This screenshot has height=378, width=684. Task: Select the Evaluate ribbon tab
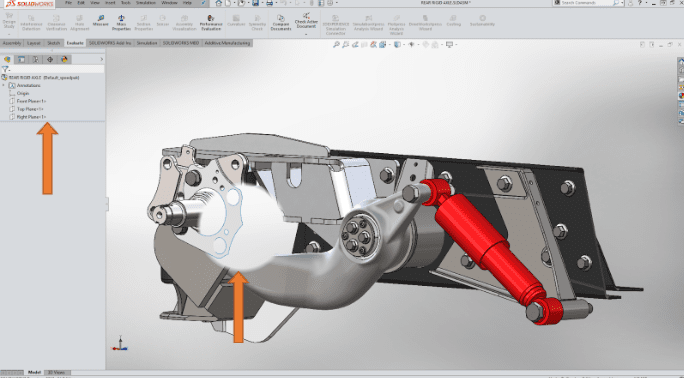[x=75, y=43]
